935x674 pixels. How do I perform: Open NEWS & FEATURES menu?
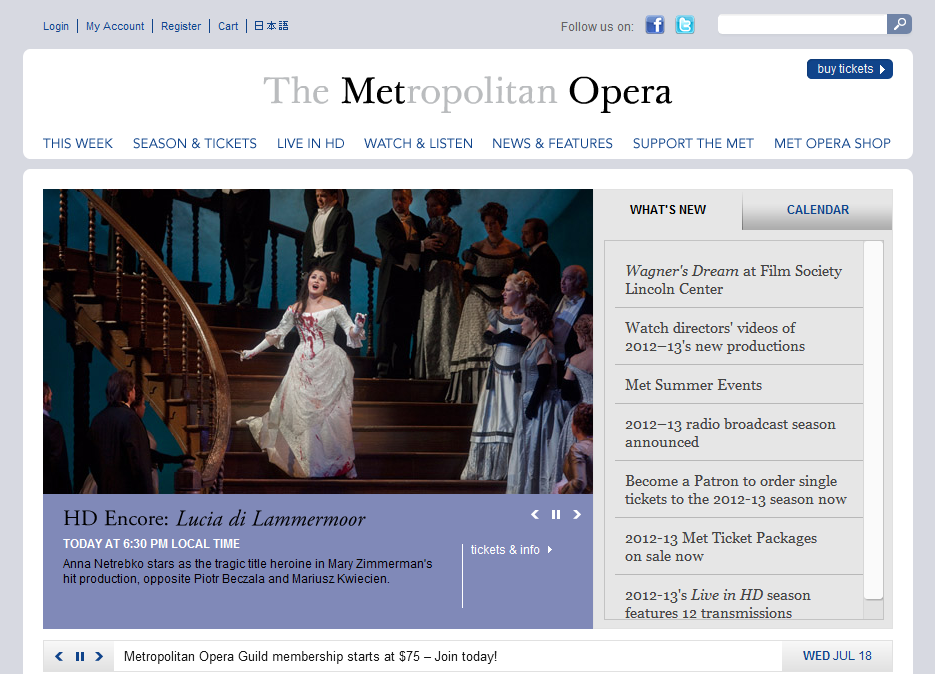[552, 143]
